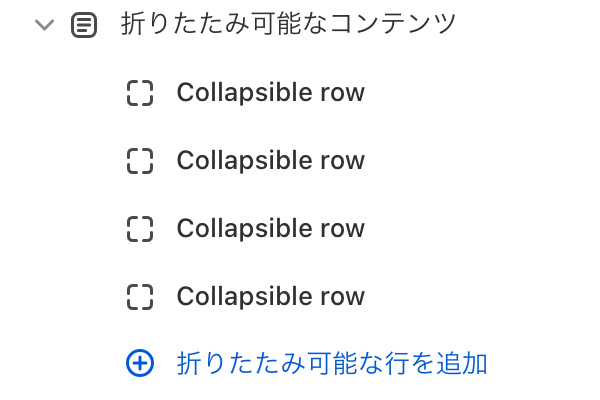This screenshot has width=600, height=400.
Task: Click the fourth Collapsible row block icon
Action: click(140, 297)
